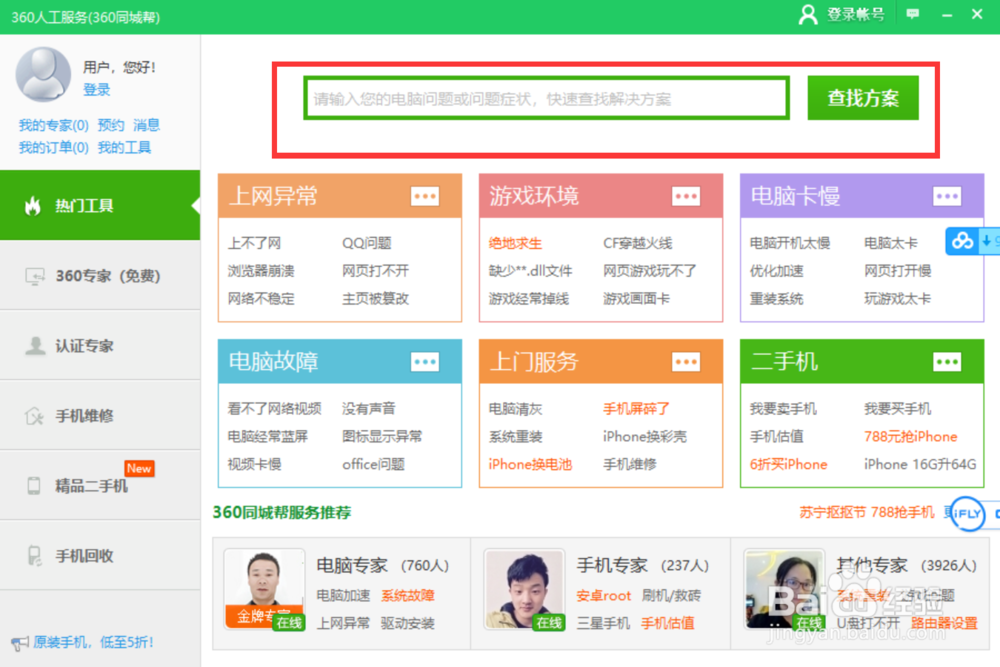Click the megaphone icon near 原装手机 promo
The width and height of the screenshot is (1000, 667).
click(20, 643)
